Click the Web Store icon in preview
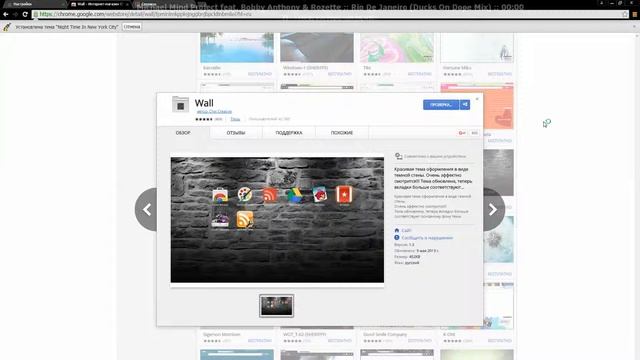This screenshot has width=640, height=360. coord(220,196)
